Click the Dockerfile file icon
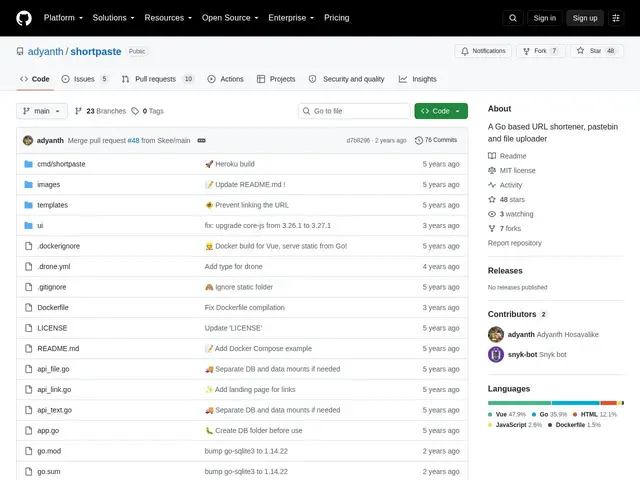Image resolution: width=640 pixels, height=480 pixels. 29,307
